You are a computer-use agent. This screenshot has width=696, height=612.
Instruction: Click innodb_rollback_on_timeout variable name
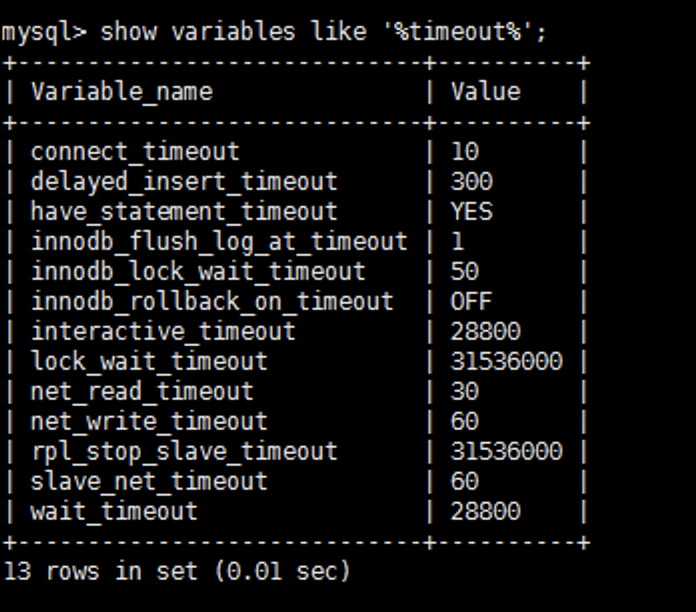click(212, 302)
